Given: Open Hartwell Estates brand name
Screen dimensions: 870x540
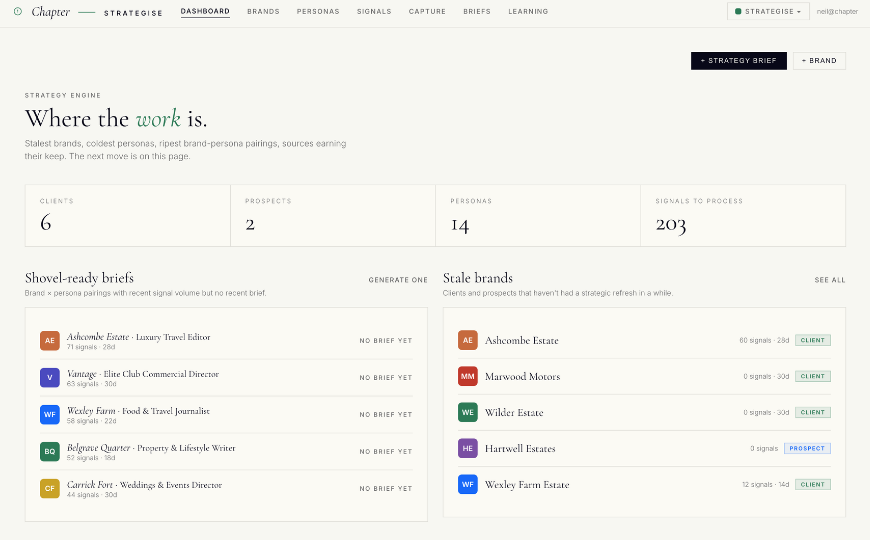Looking at the screenshot, I should (x=520, y=448).
